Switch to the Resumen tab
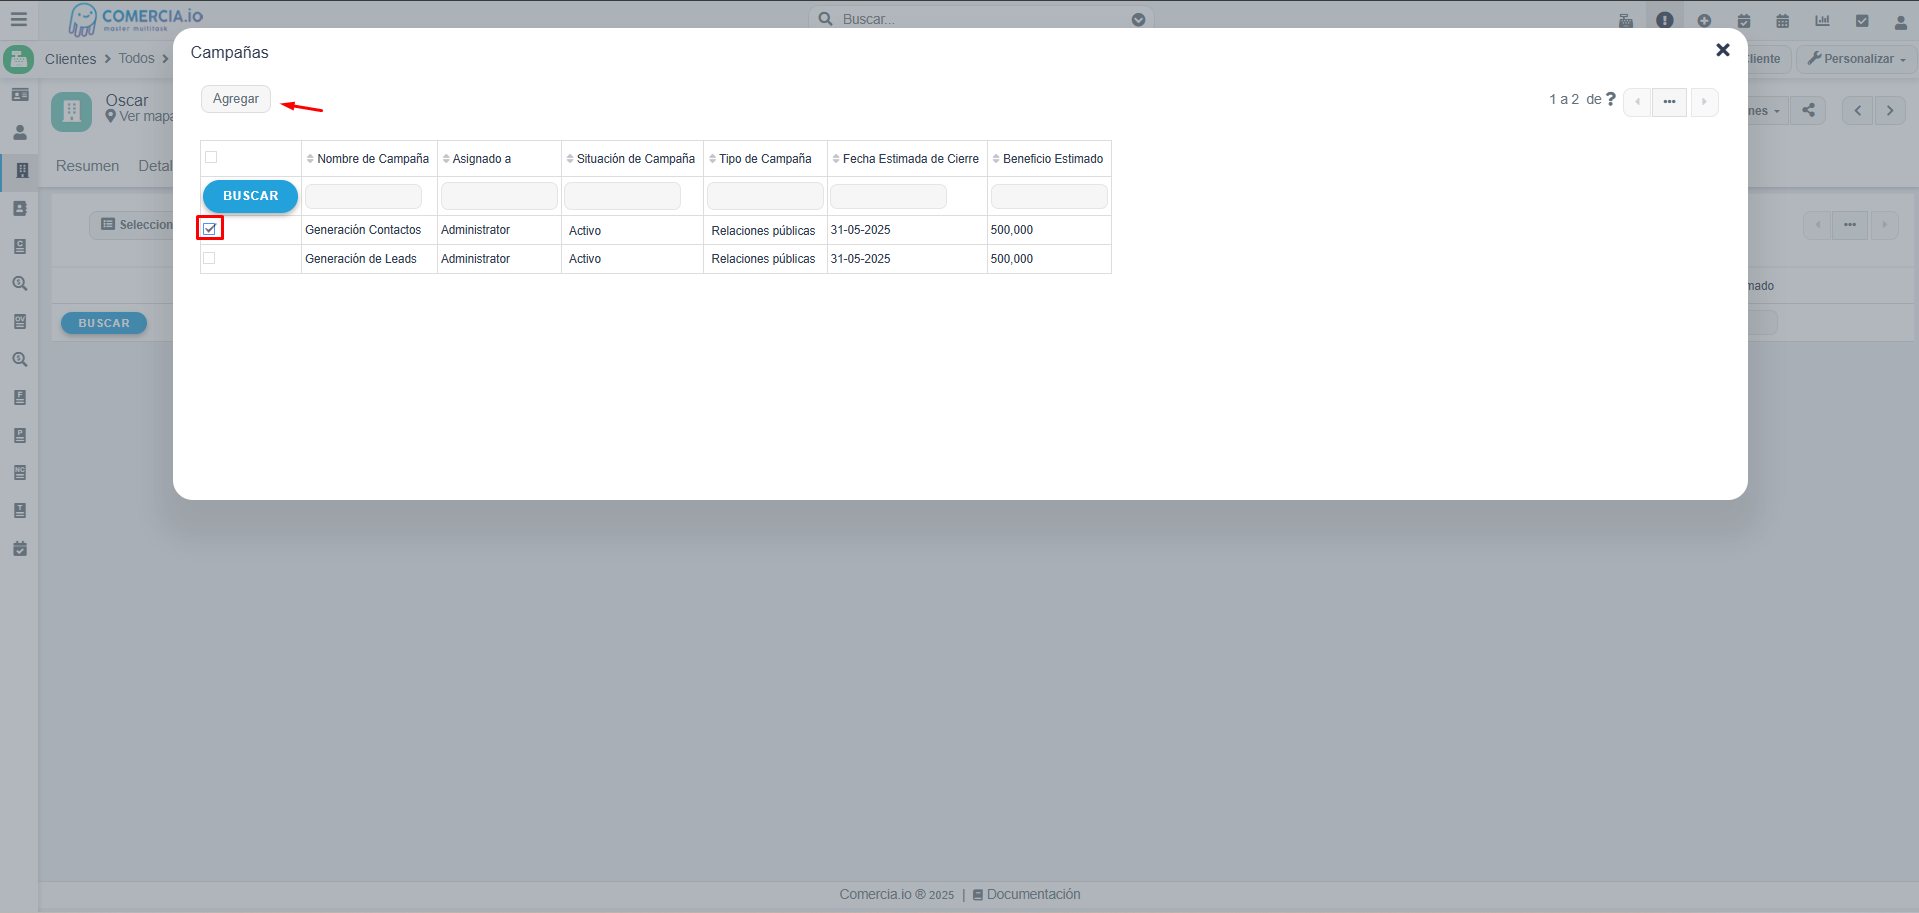 (87, 166)
